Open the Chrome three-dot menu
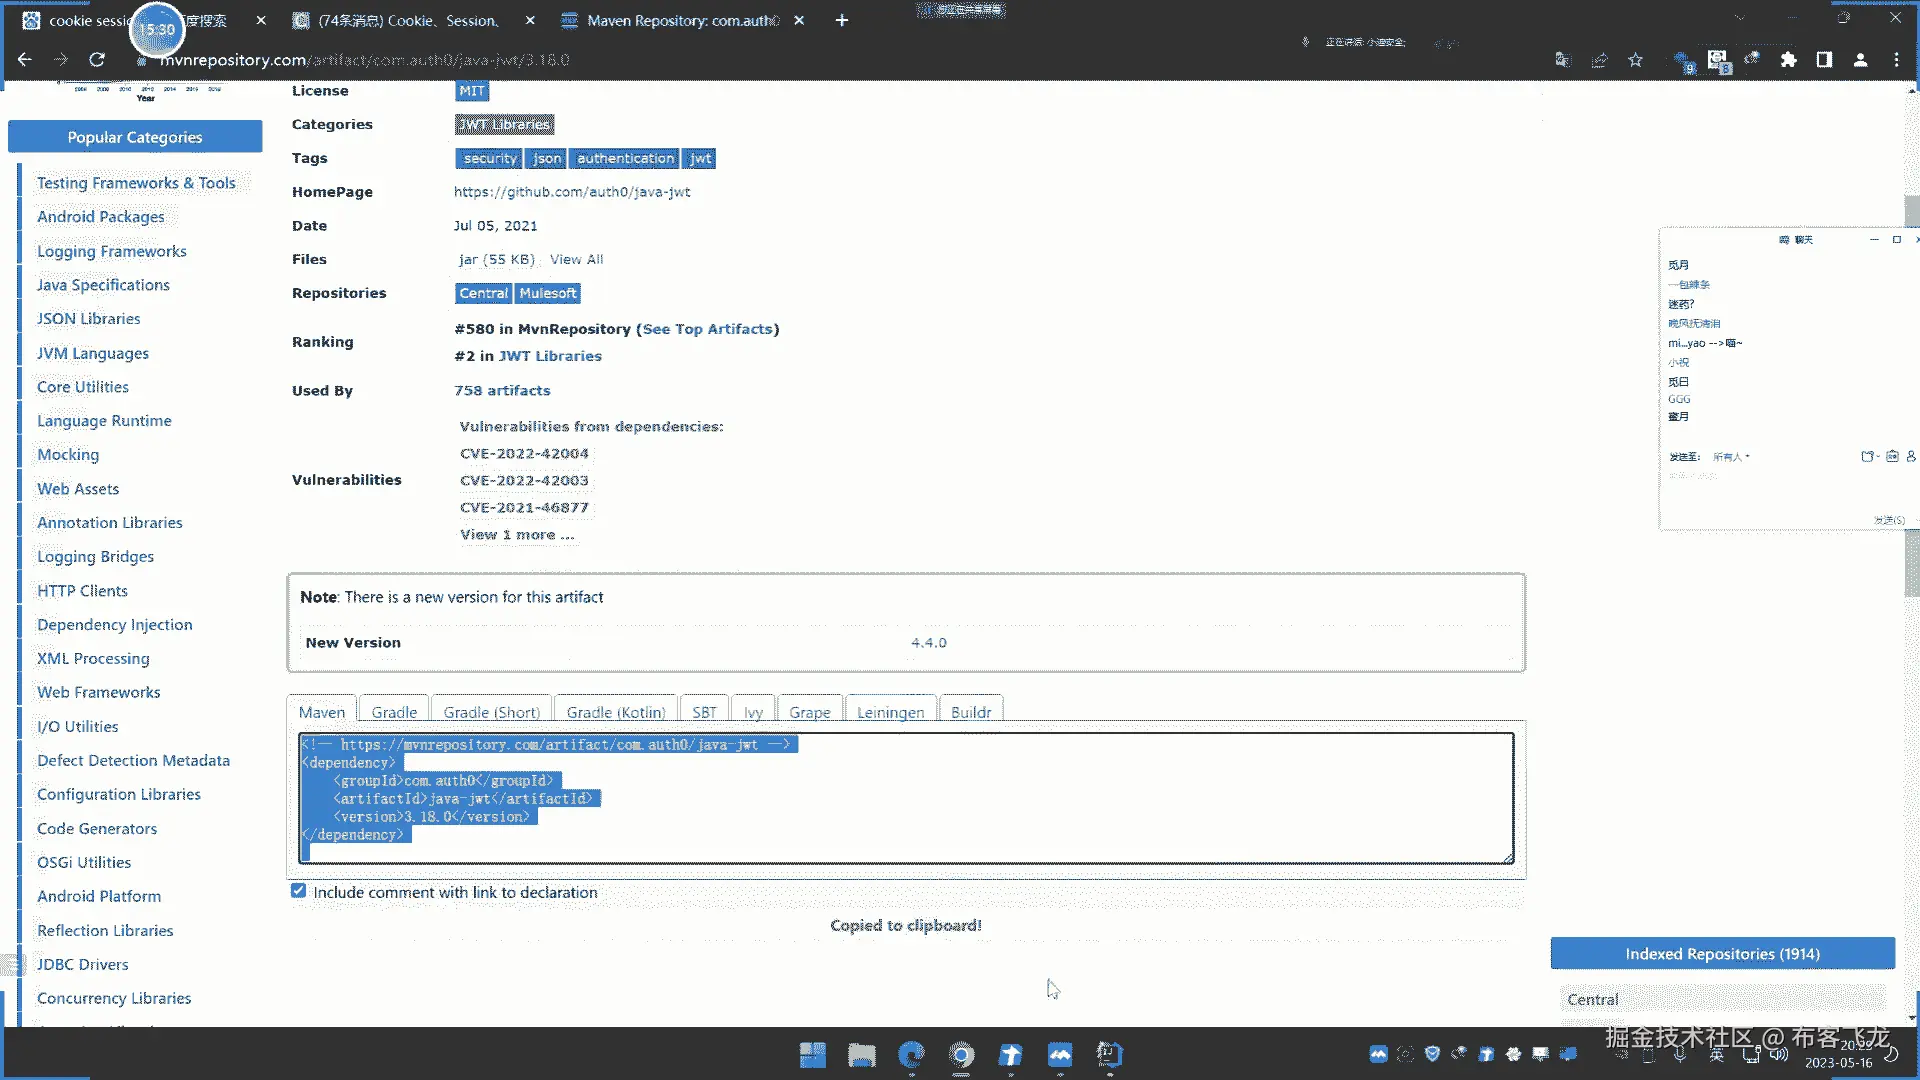The image size is (1920, 1080). coord(1896,60)
